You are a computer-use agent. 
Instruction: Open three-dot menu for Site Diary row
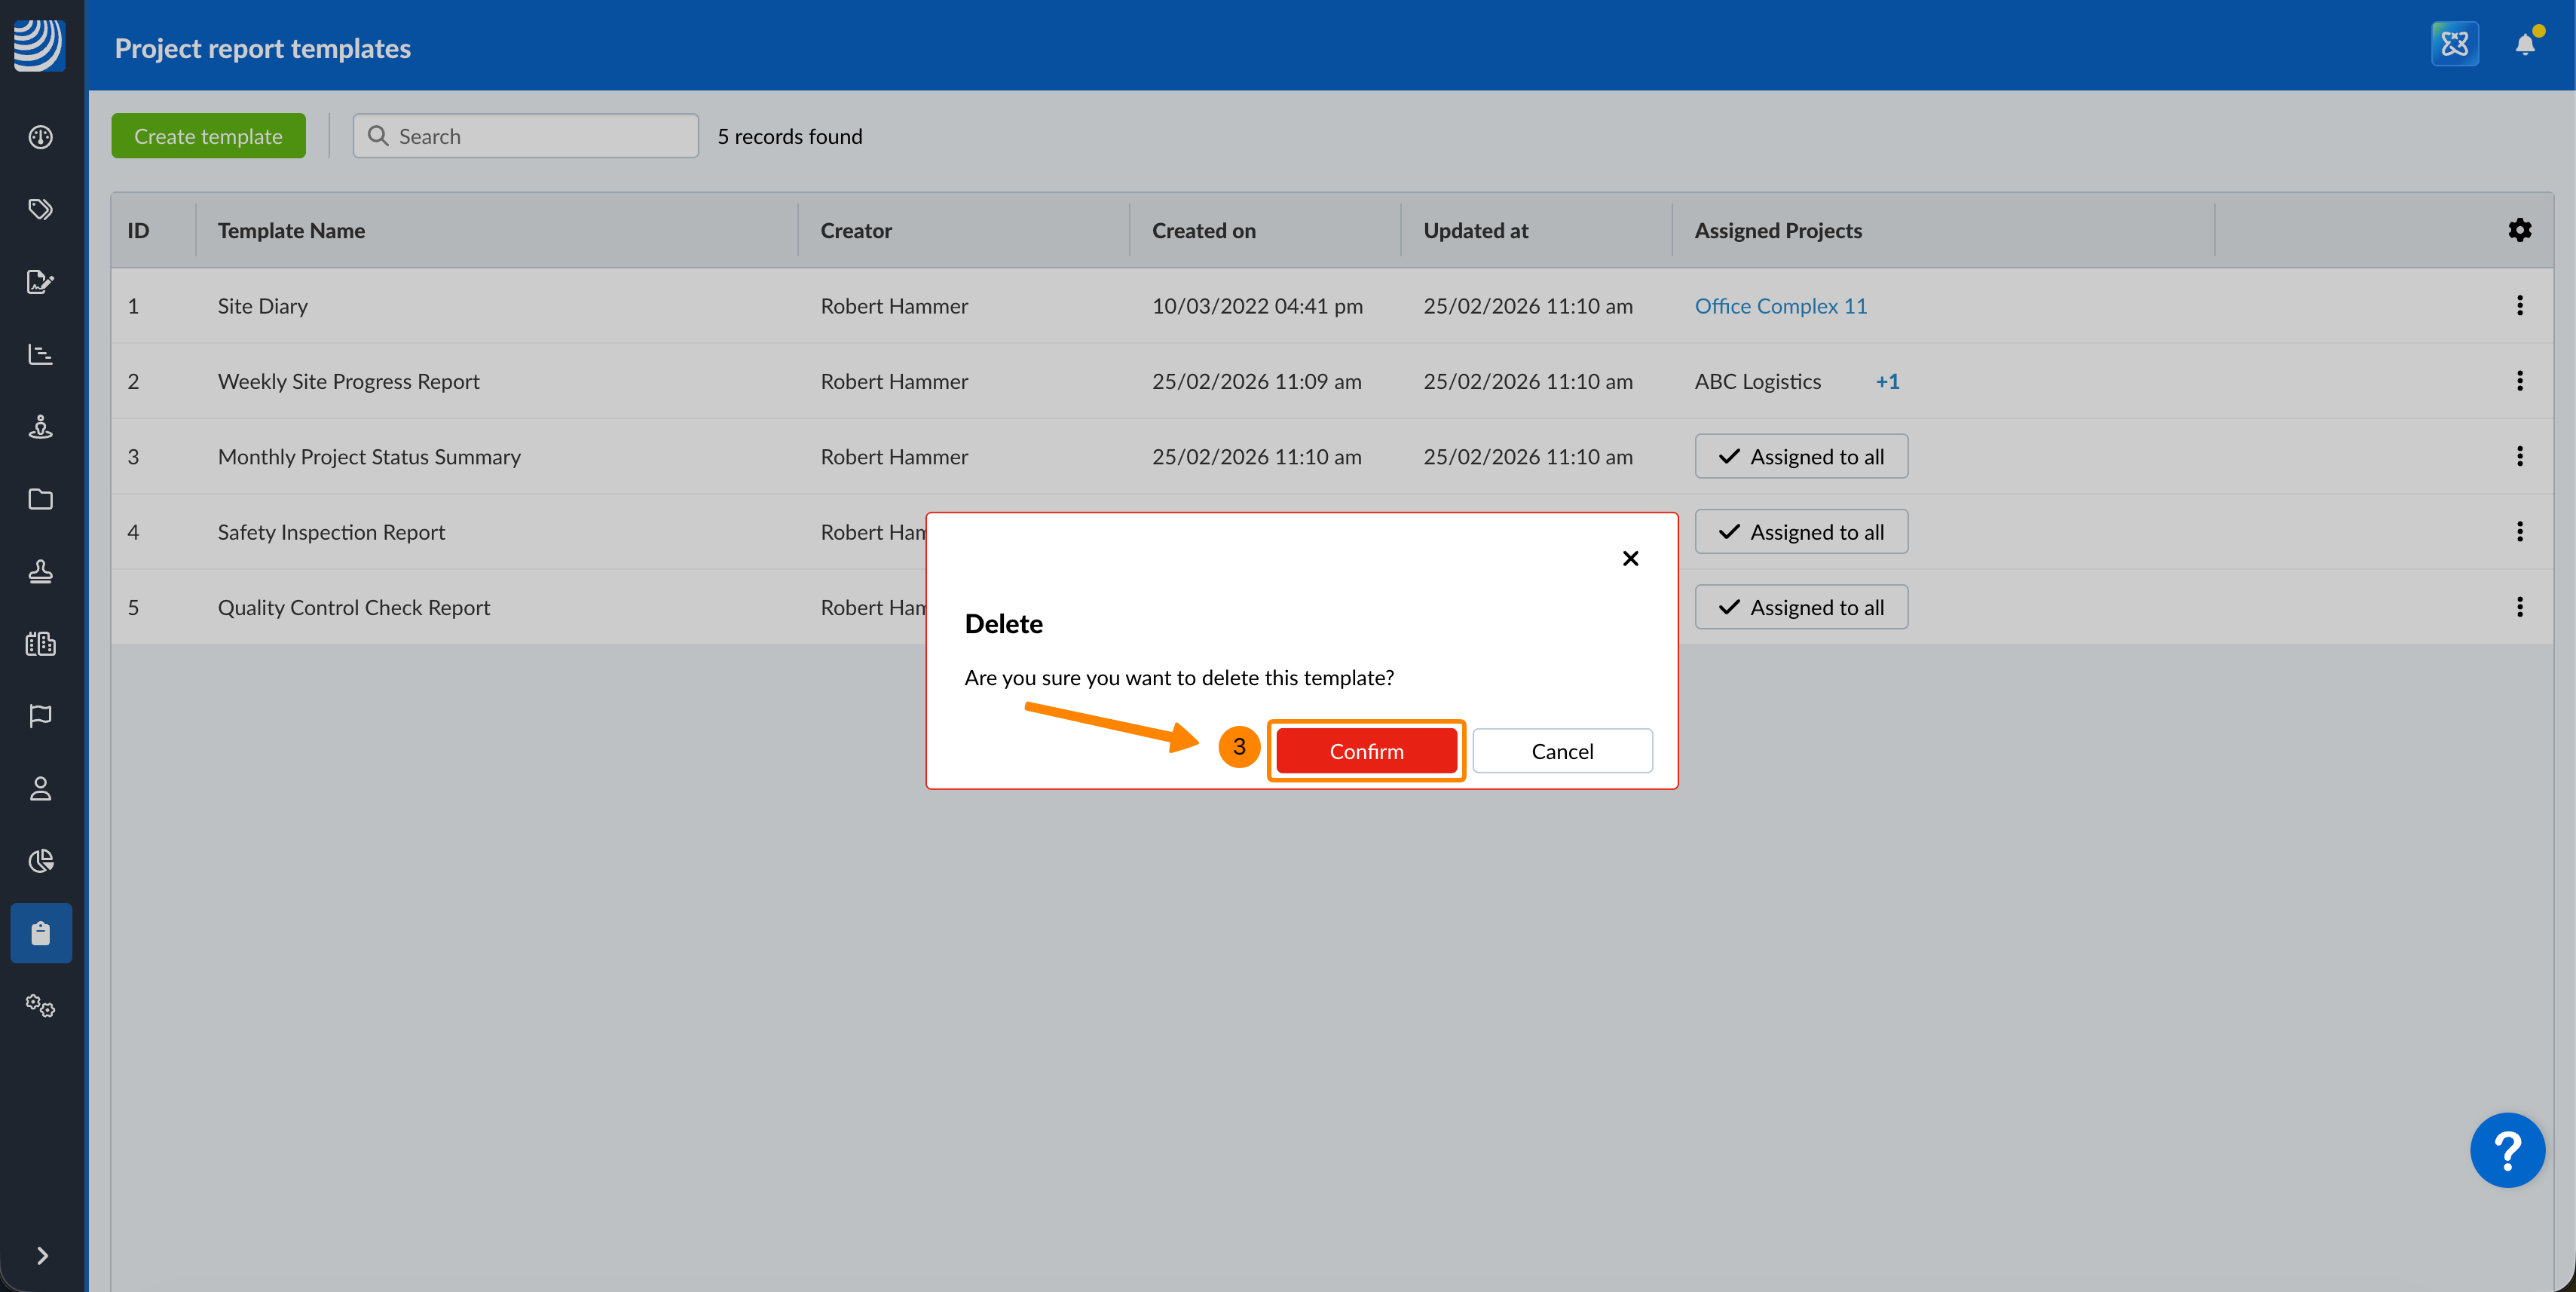coord(2519,306)
